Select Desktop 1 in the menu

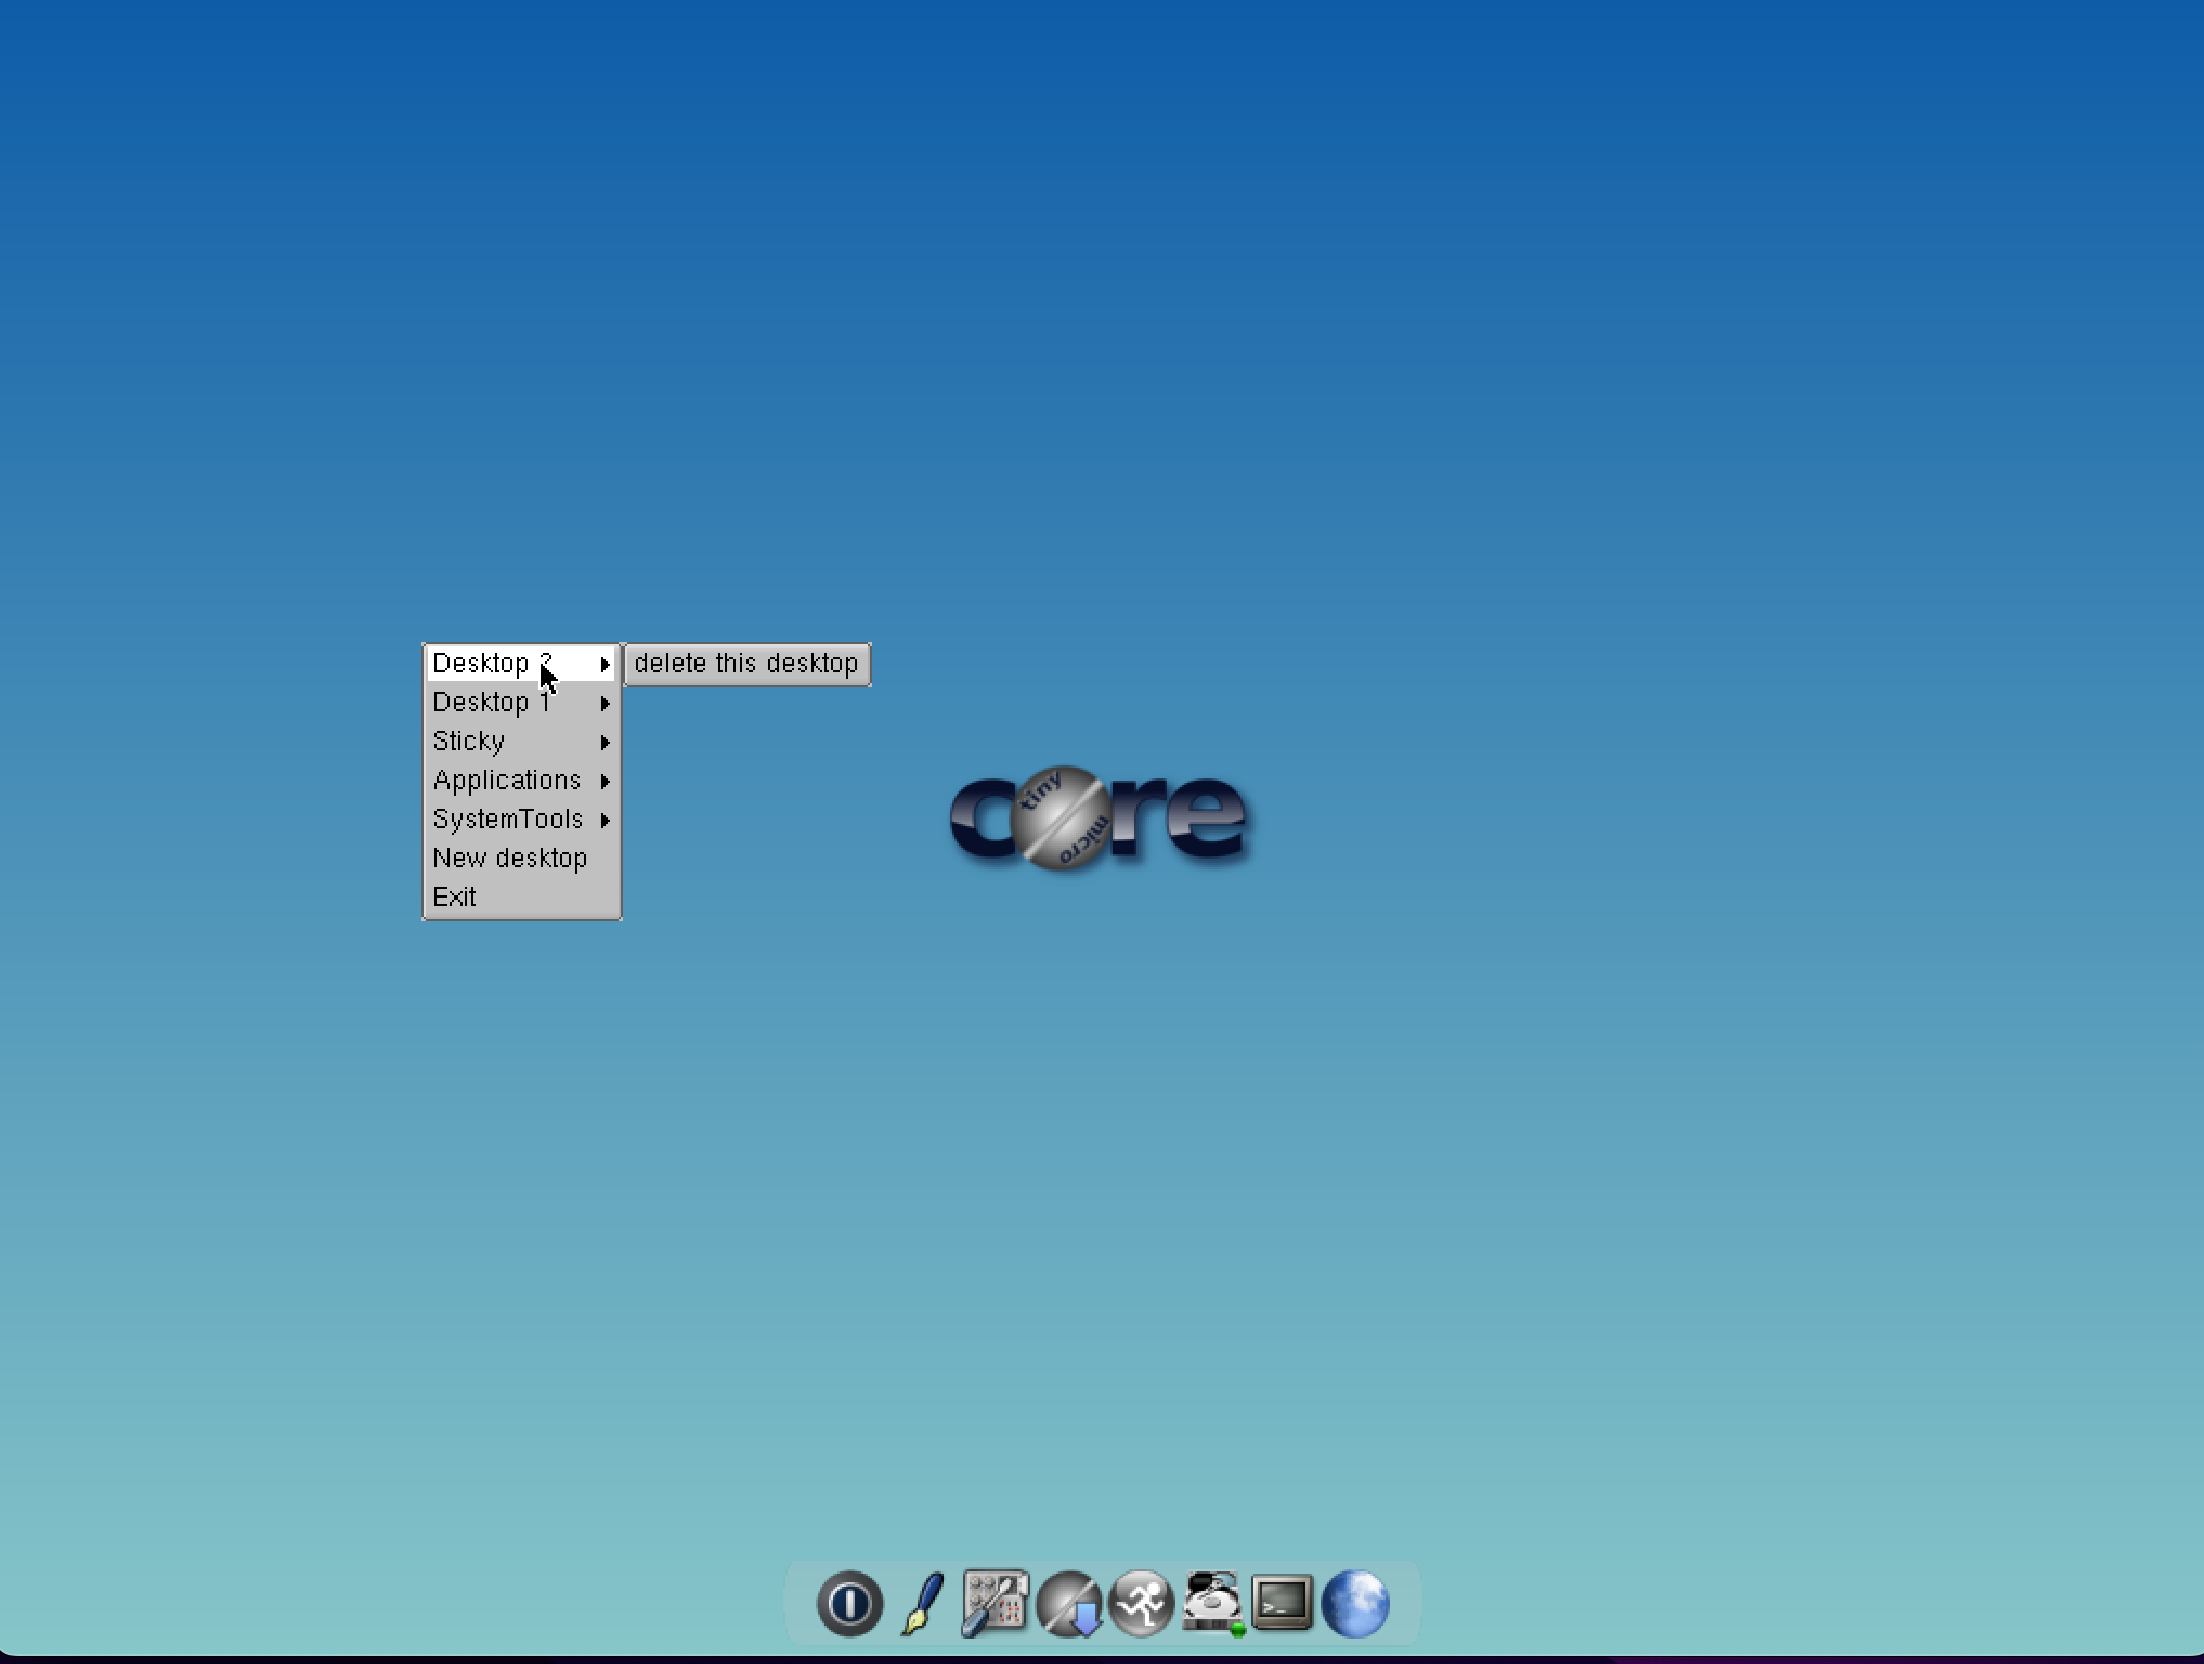(493, 702)
